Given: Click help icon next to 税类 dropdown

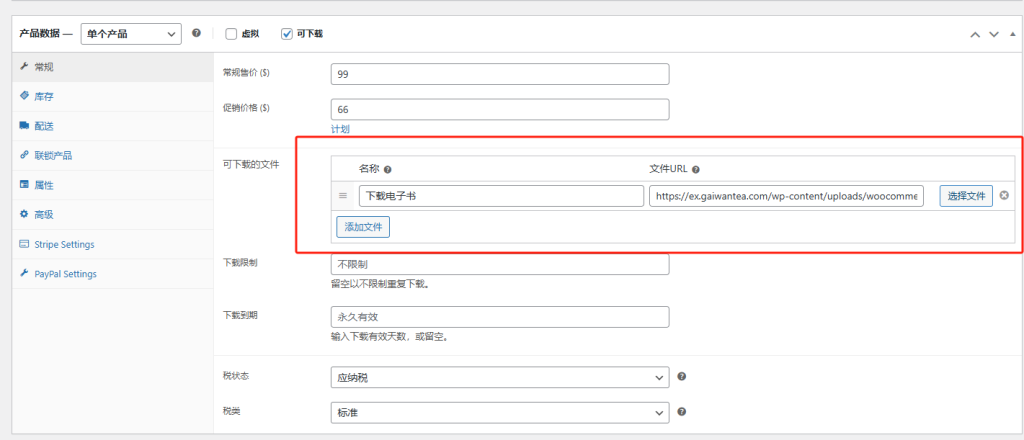Looking at the screenshot, I should (x=681, y=411).
